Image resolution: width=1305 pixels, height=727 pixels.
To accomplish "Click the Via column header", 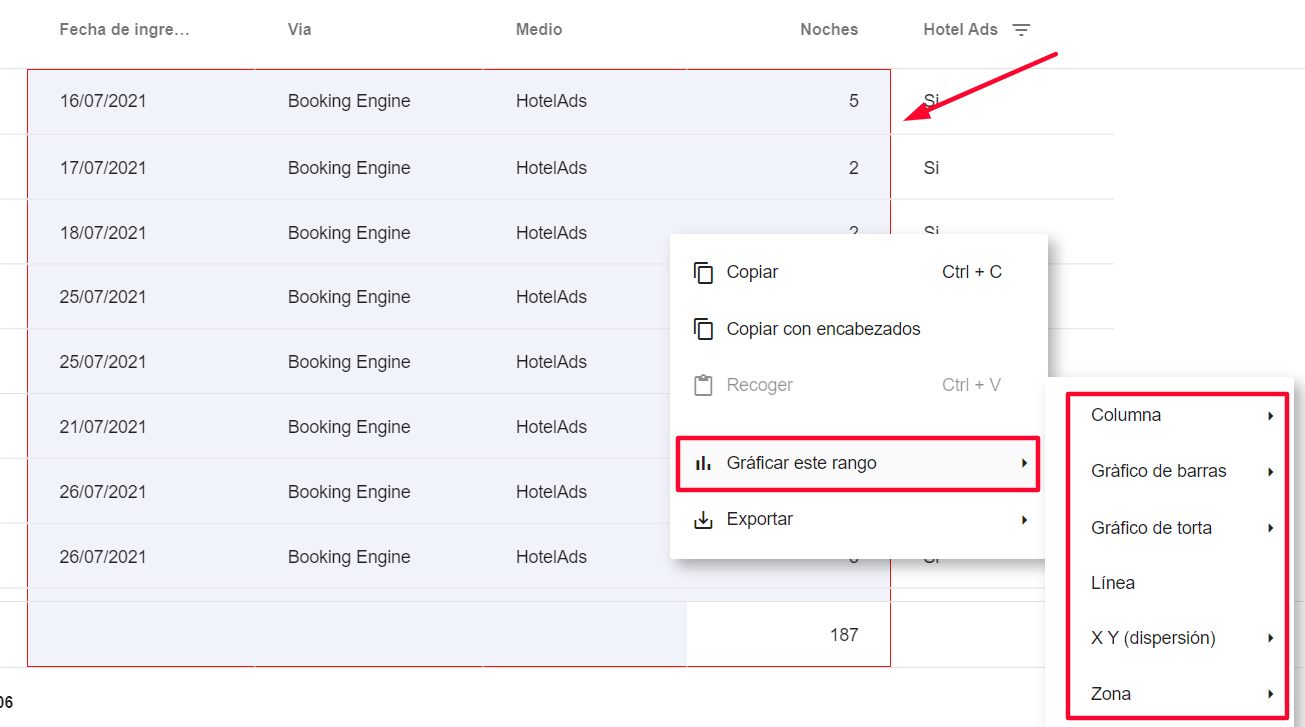I will [299, 30].
